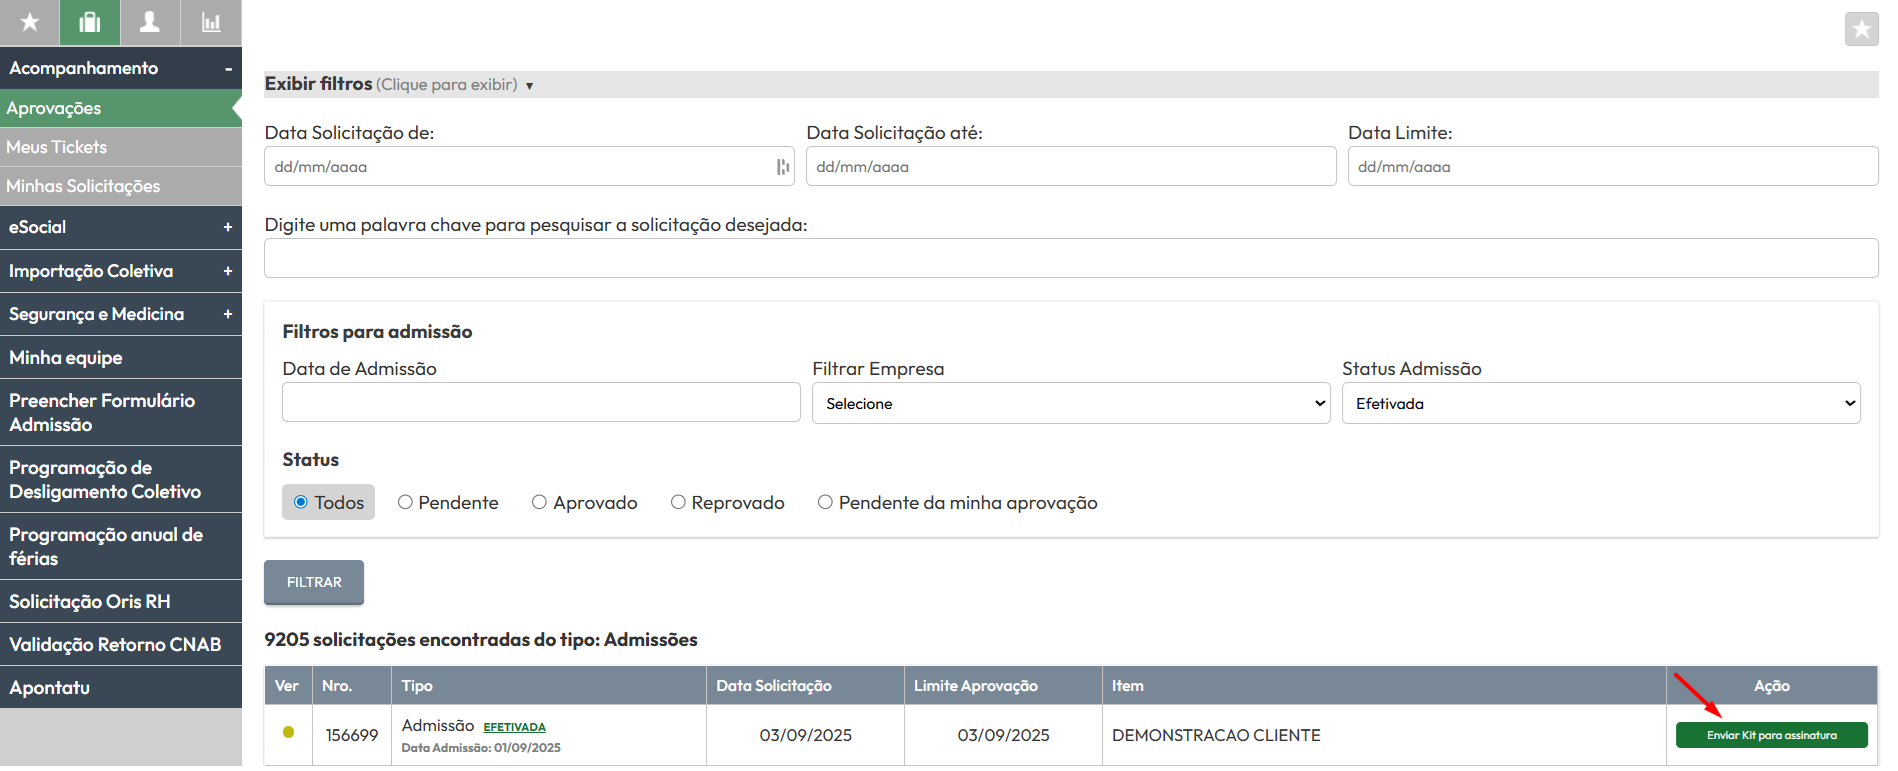The height and width of the screenshot is (771, 1898).
Task: Click the keyword search input field
Action: (1070, 258)
